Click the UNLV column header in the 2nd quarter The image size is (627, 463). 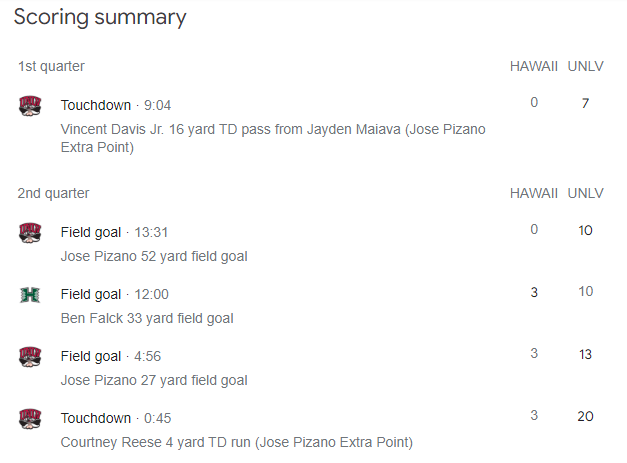tap(585, 193)
